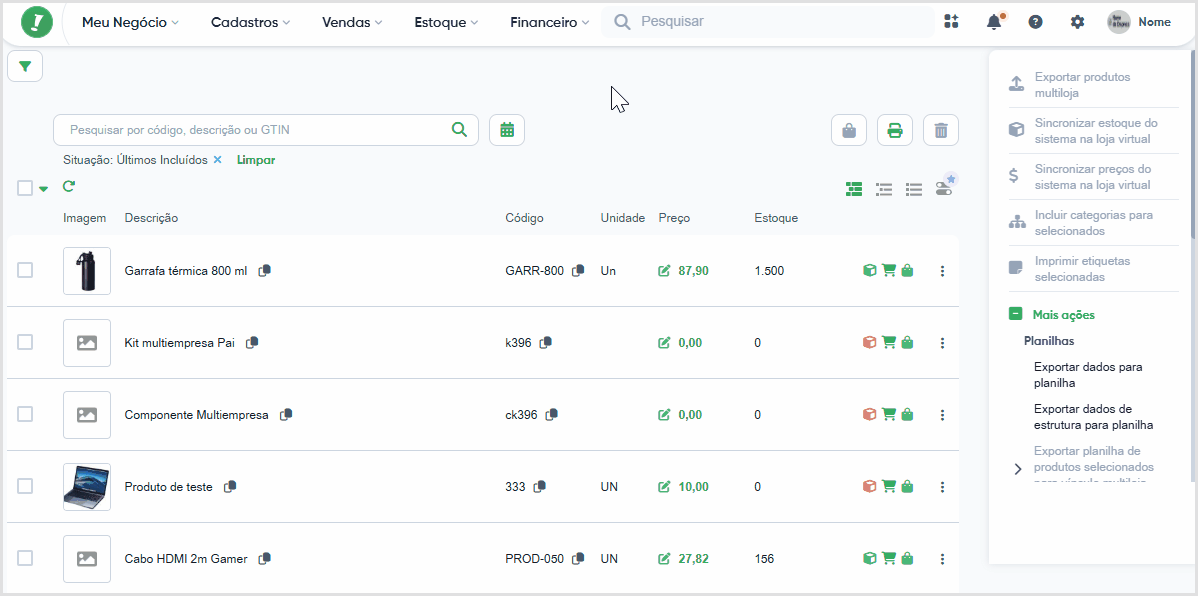This screenshot has height=596, width=1198.
Task: Open stock box icon for Garrafa térmica
Action: (869, 270)
